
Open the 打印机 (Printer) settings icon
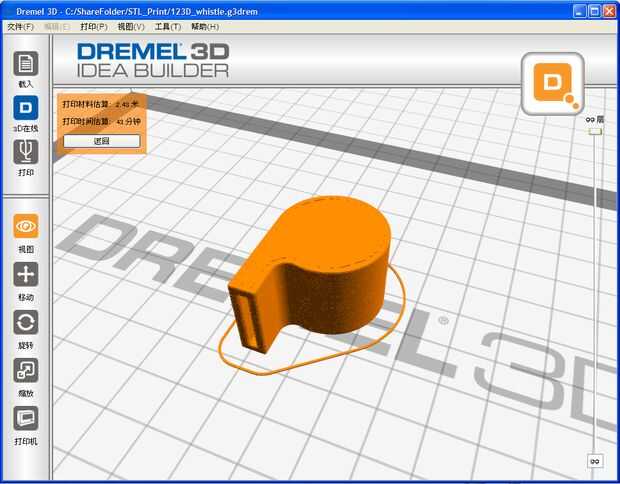[x=26, y=418]
